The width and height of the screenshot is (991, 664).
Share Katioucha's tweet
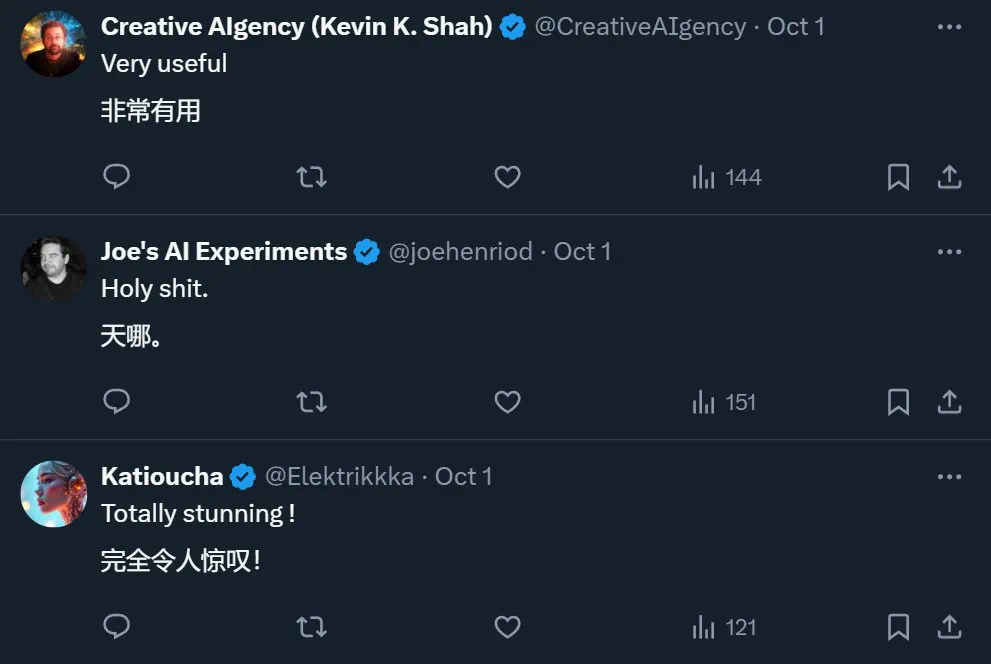click(x=949, y=627)
